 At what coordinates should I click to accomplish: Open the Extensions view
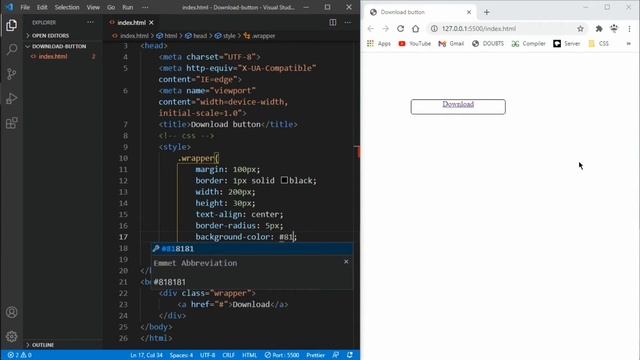11,123
